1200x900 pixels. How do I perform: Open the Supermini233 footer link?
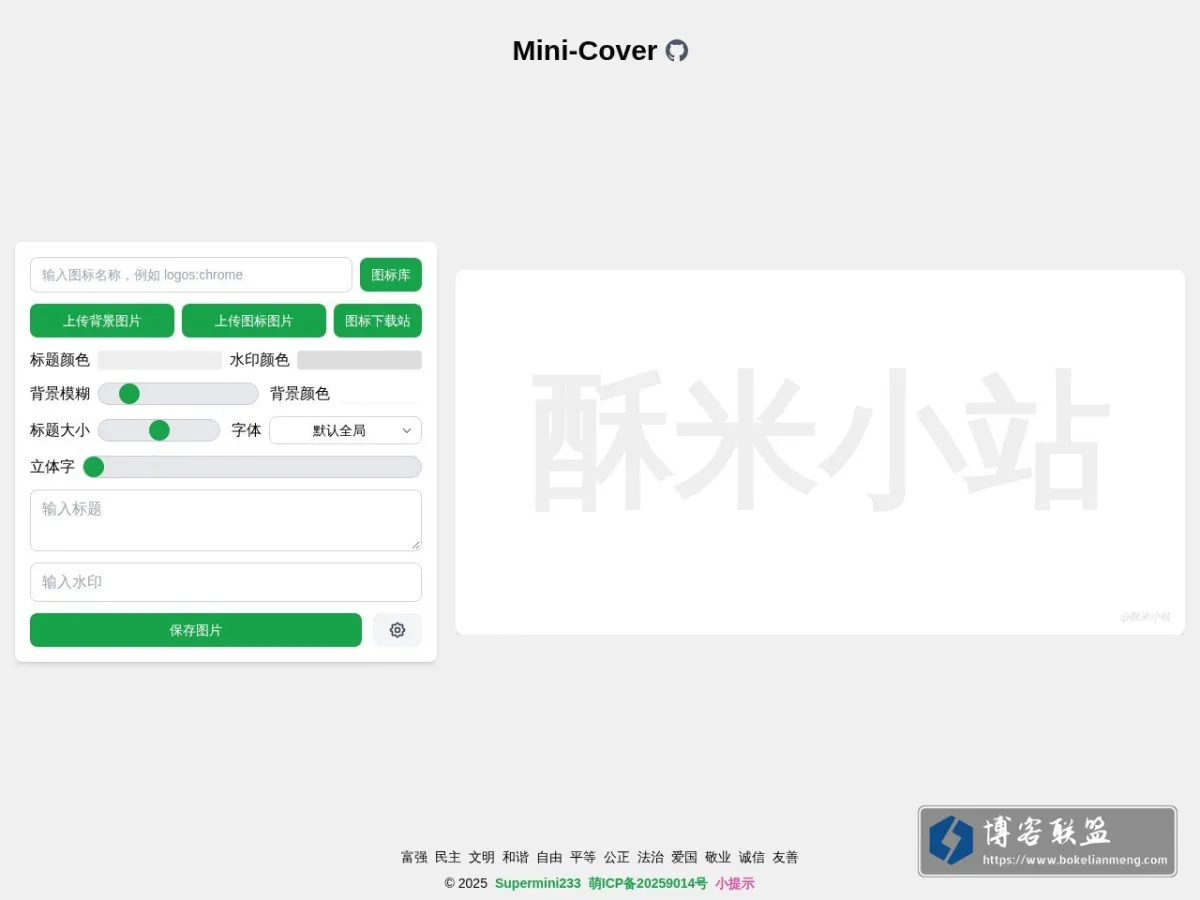point(538,883)
